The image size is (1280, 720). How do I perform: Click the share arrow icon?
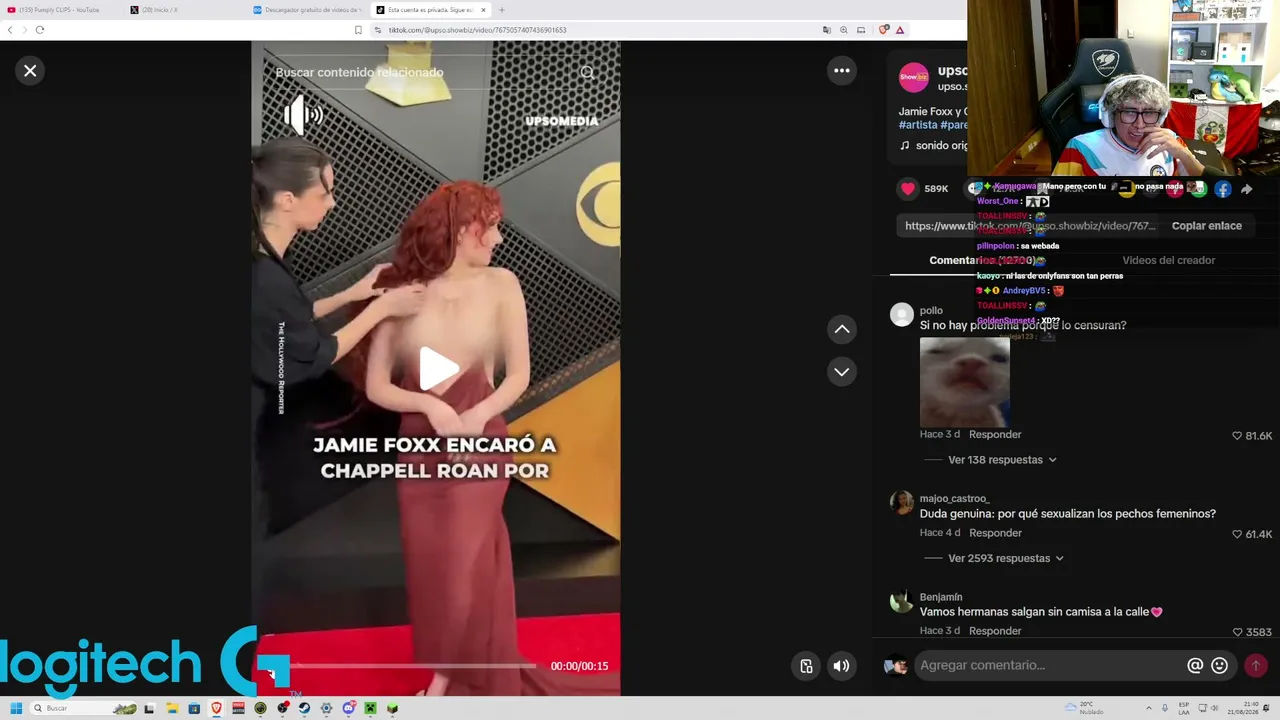click(1247, 189)
